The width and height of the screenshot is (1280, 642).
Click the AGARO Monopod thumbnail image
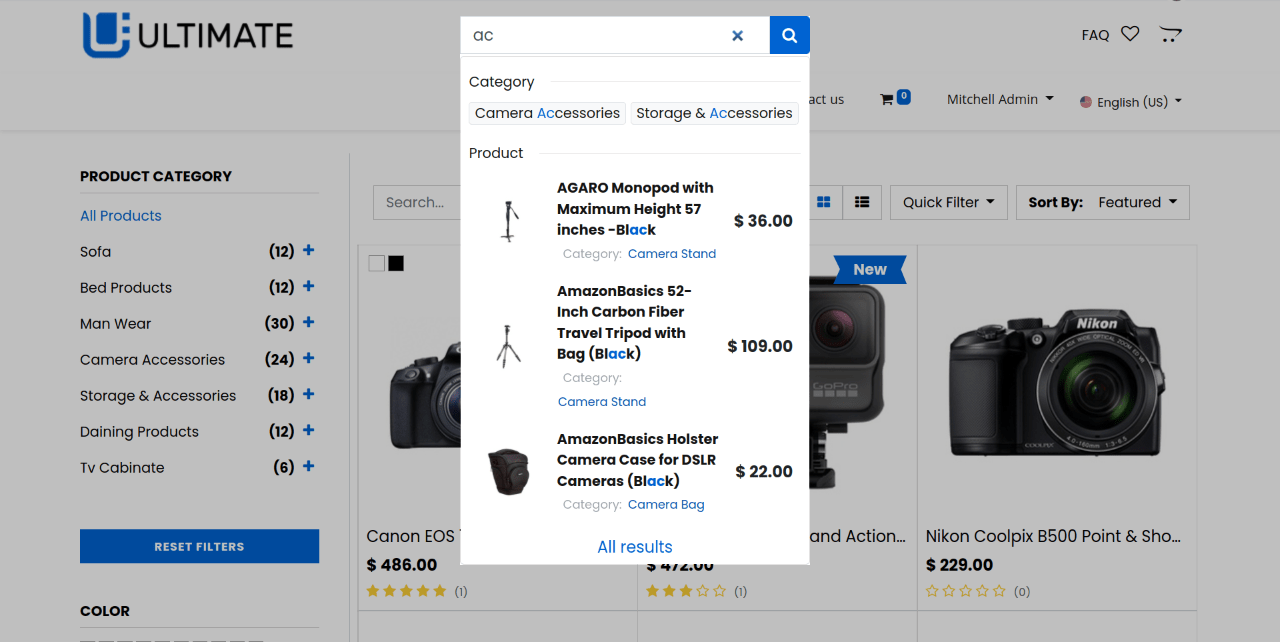coord(510,221)
